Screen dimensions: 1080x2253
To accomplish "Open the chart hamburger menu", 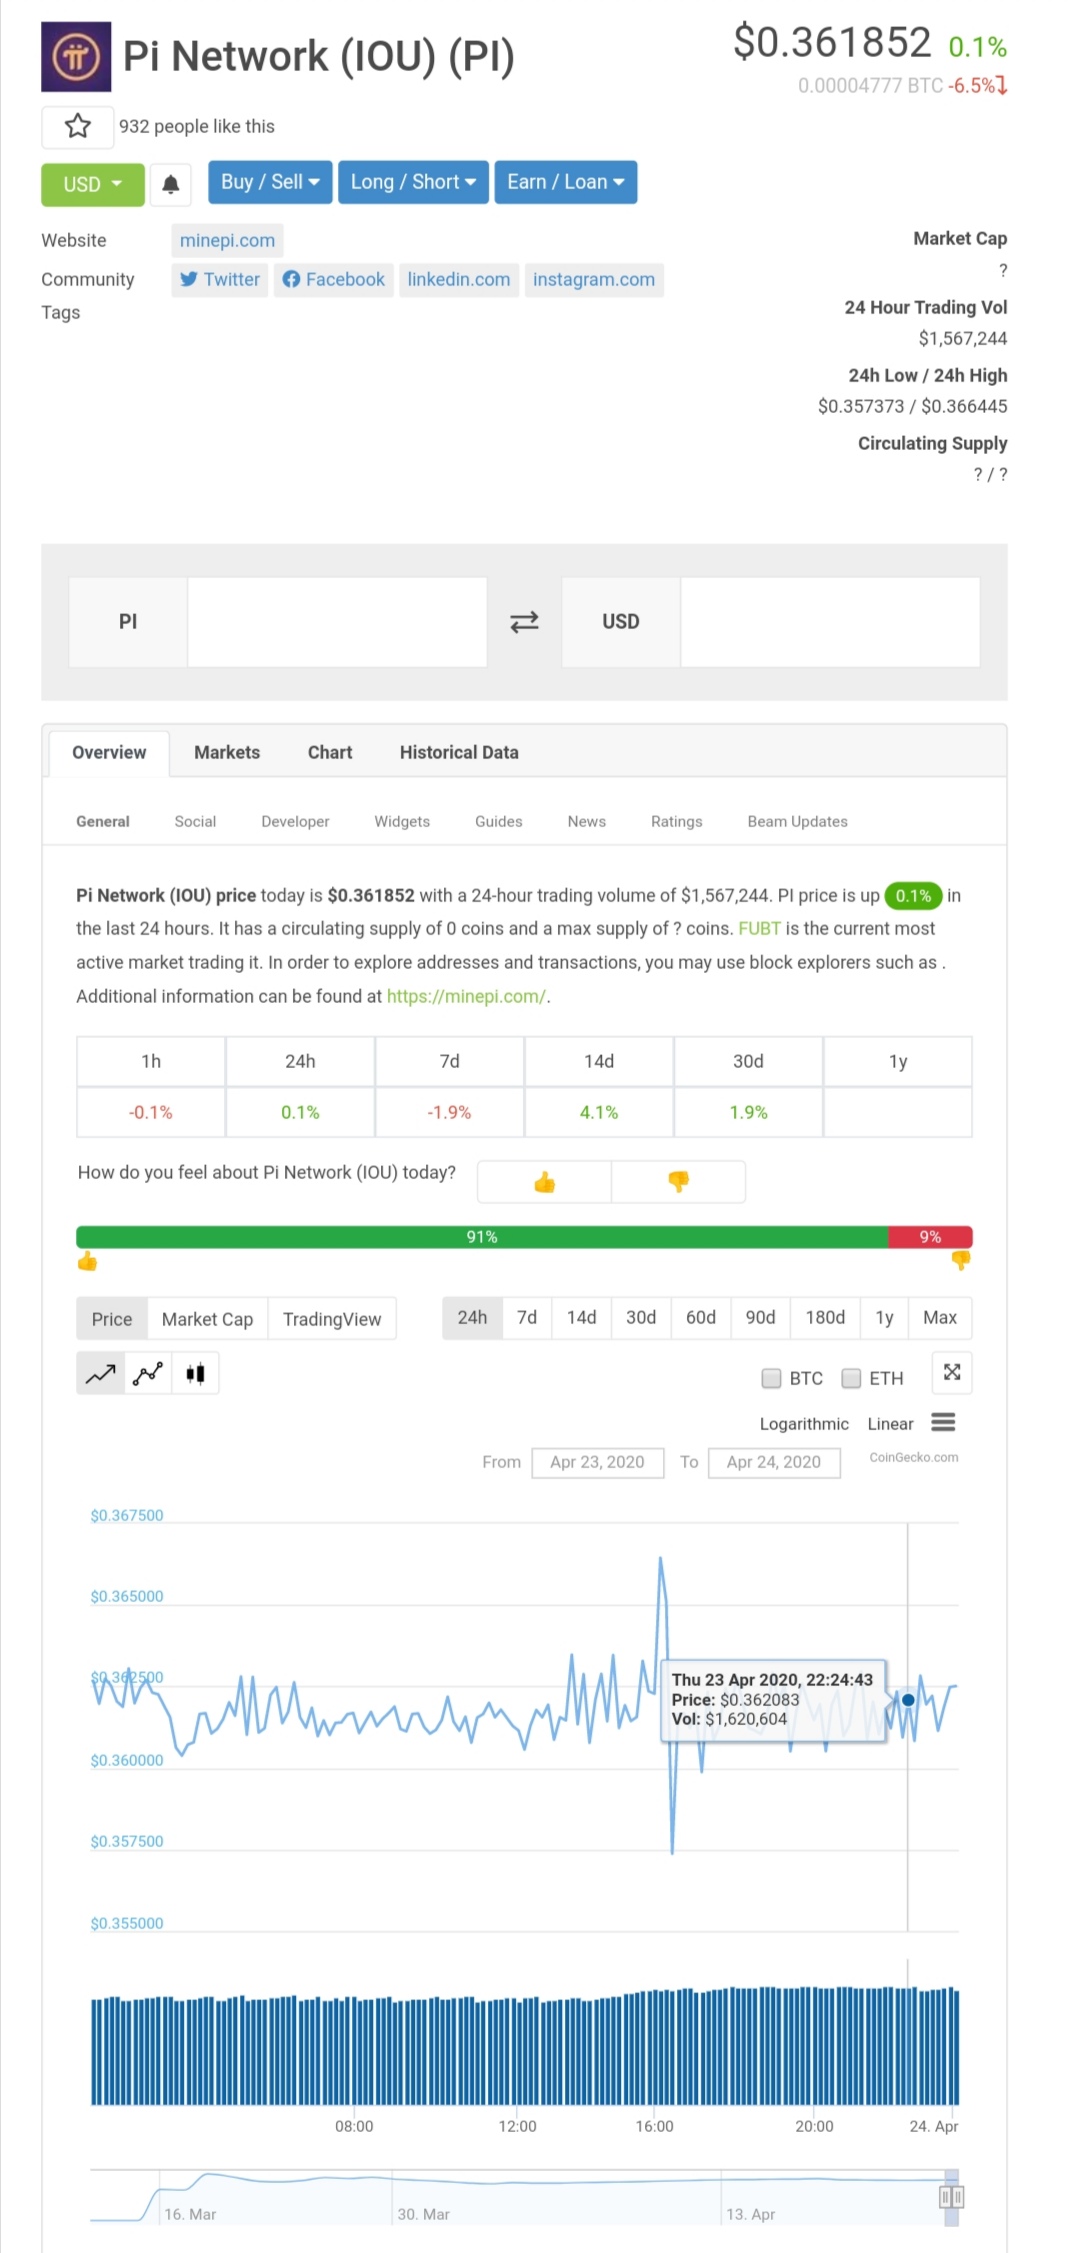I will [x=943, y=1422].
